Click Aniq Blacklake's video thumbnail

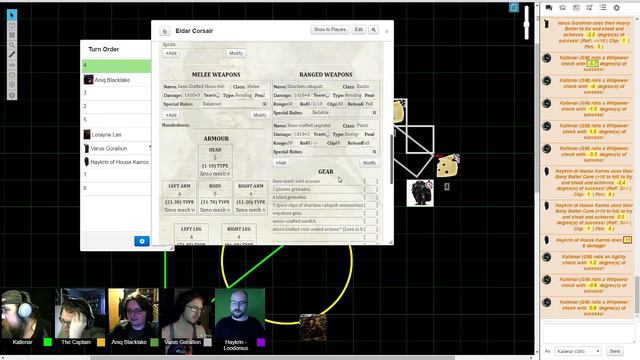(x=133, y=313)
